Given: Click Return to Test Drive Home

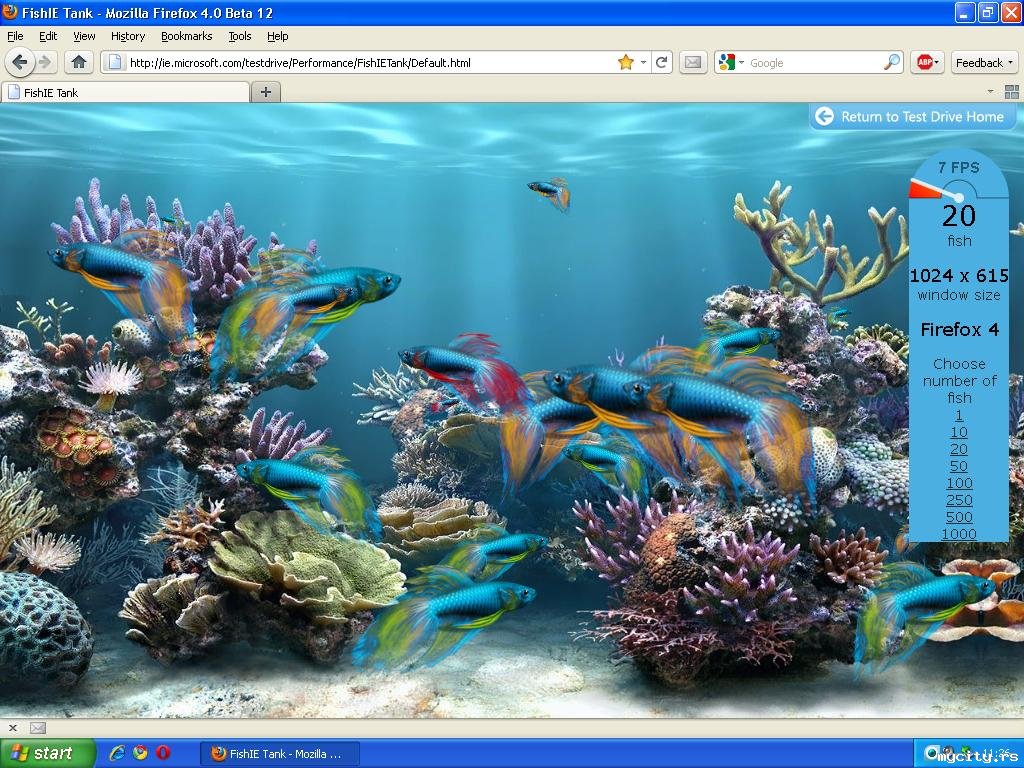Looking at the screenshot, I should point(911,117).
